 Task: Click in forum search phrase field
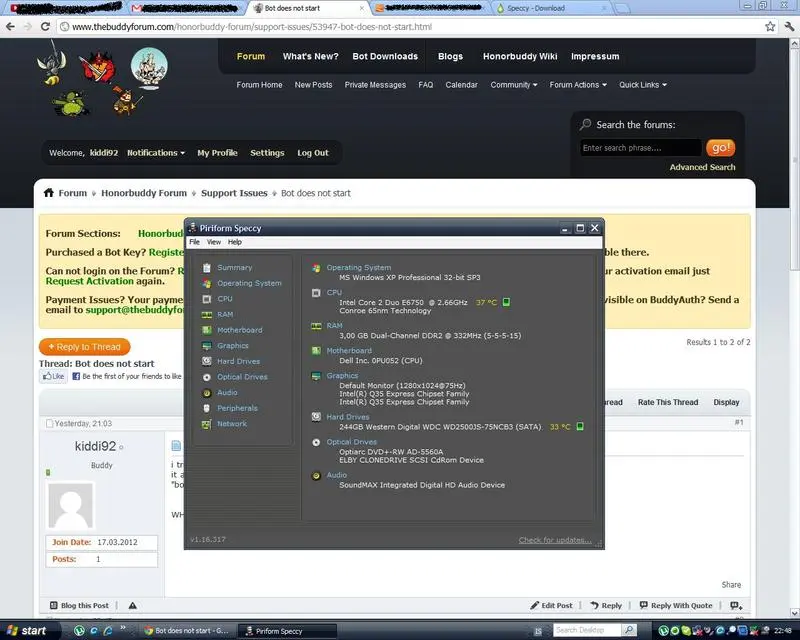click(x=640, y=148)
